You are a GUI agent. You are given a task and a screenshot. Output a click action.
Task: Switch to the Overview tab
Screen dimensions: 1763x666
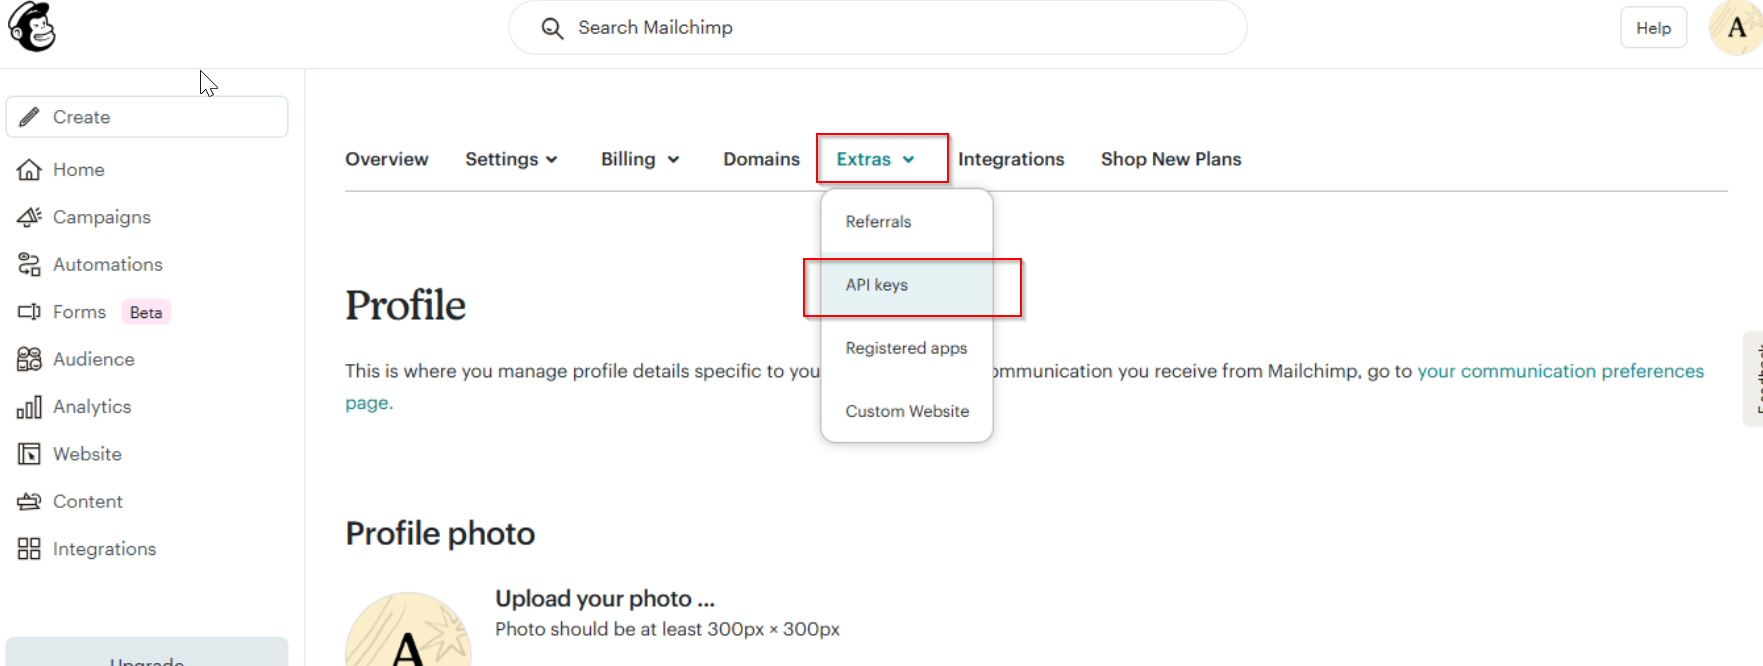[x=386, y=159]
